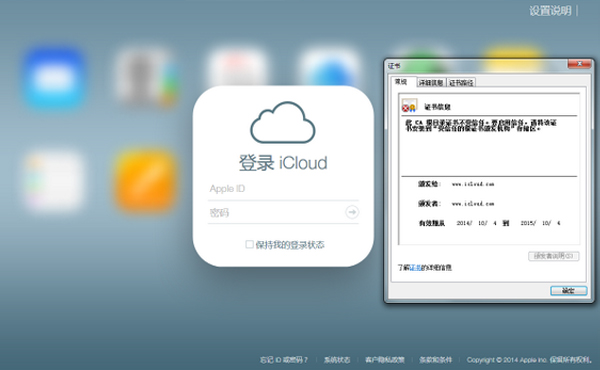Image resolution: width=600 pixels, height=370 pixels.
Task: Open the 设置说明 link at top right
Action: pos(550,11)
